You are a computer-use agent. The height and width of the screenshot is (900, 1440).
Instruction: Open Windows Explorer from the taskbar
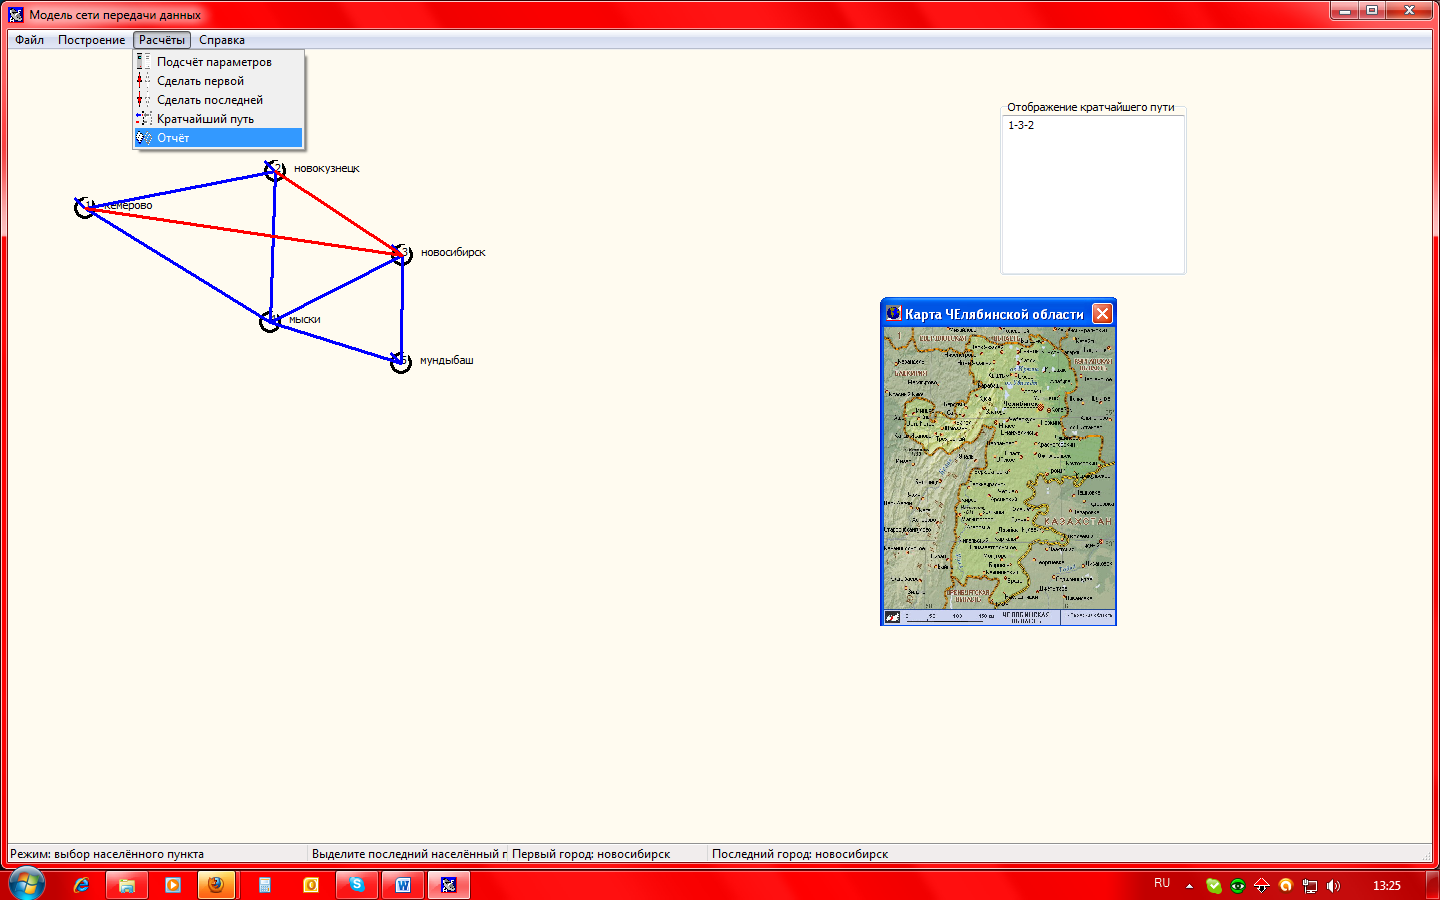(x=127, y=885)
